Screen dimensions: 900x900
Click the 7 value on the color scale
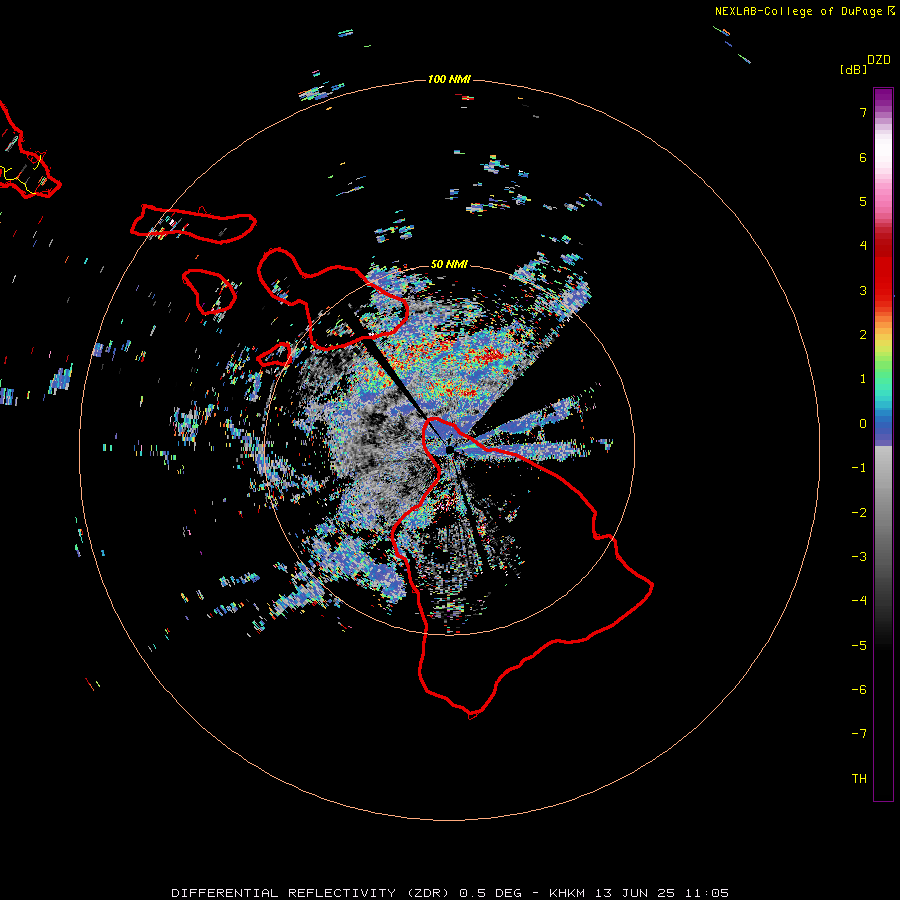pyautogui.click(x=863, y=112)
